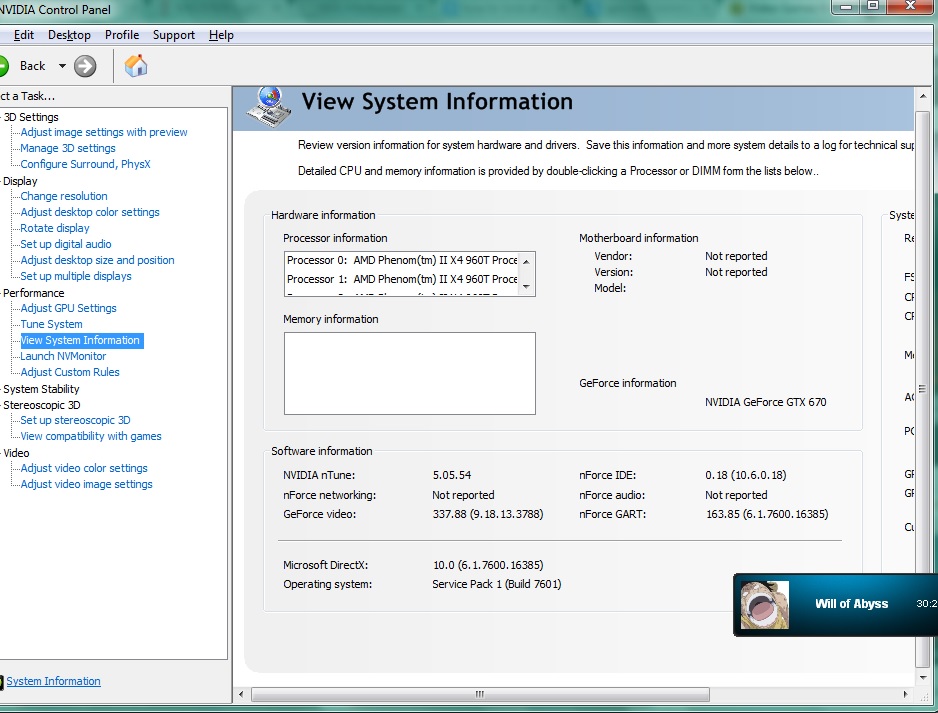Open Manage 3D settings
The image size is (938, 713).
[x=68, y=148]
